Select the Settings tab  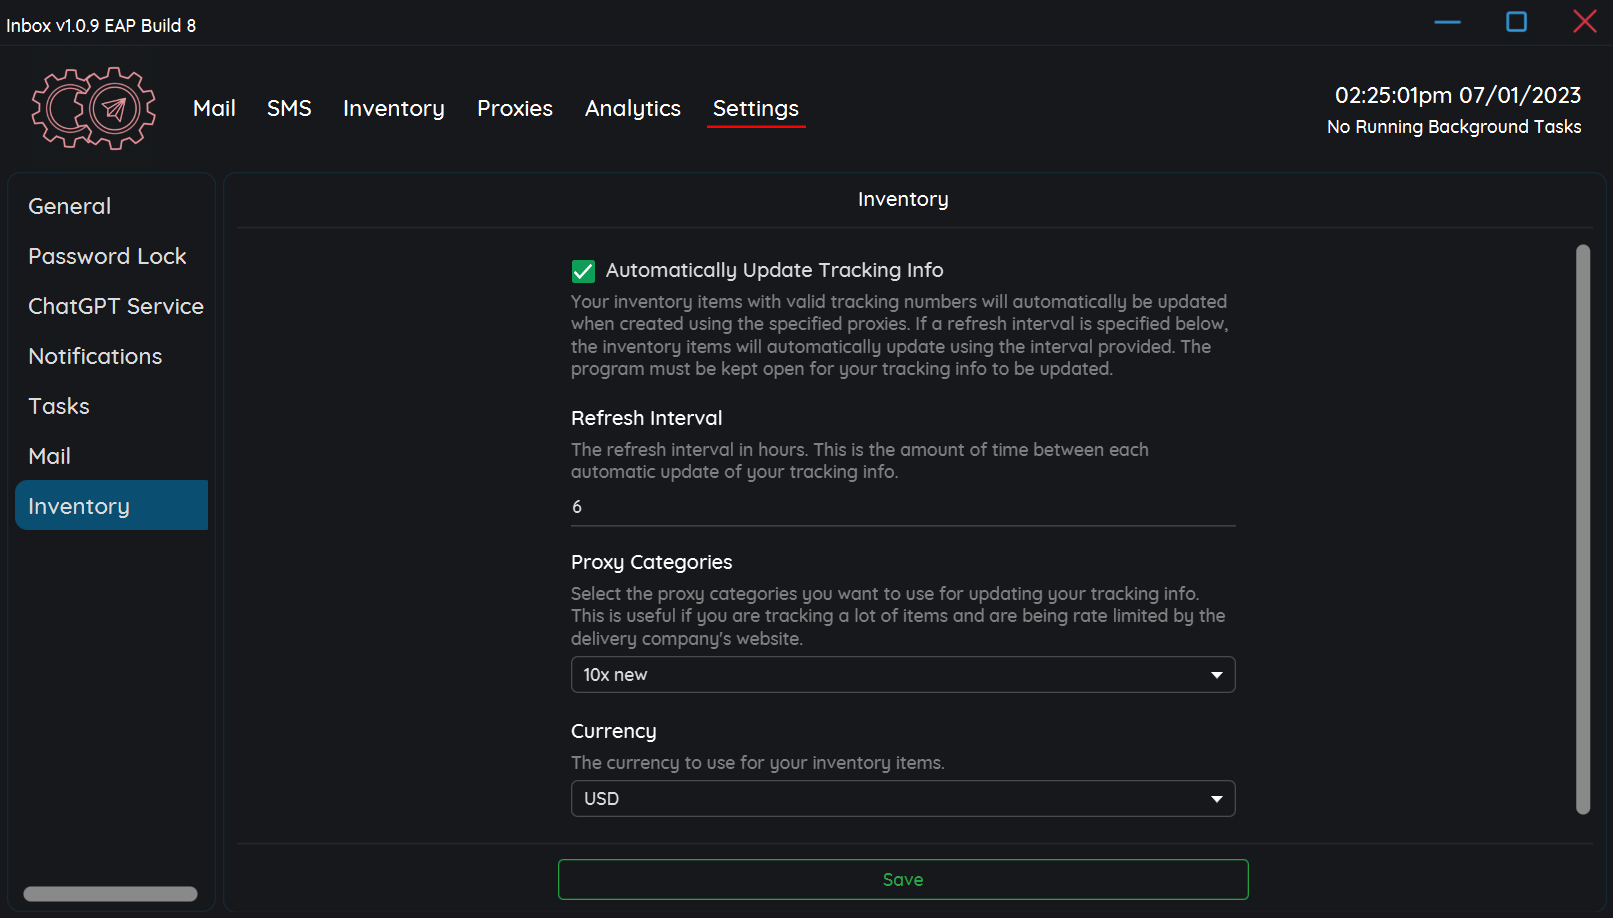[x=755, y=108]
